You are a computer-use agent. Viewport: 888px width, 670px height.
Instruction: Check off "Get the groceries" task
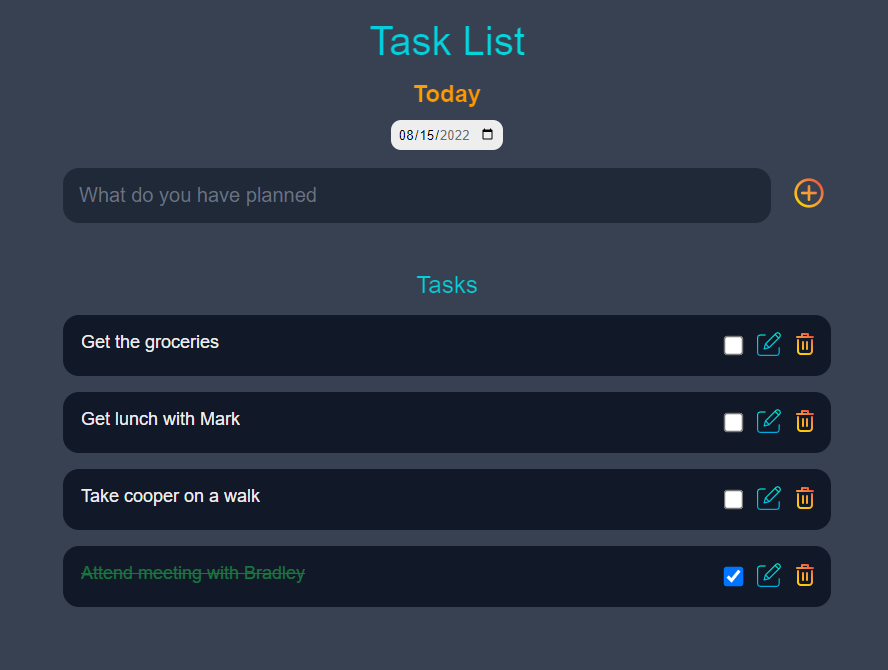[x=733, y=345]
